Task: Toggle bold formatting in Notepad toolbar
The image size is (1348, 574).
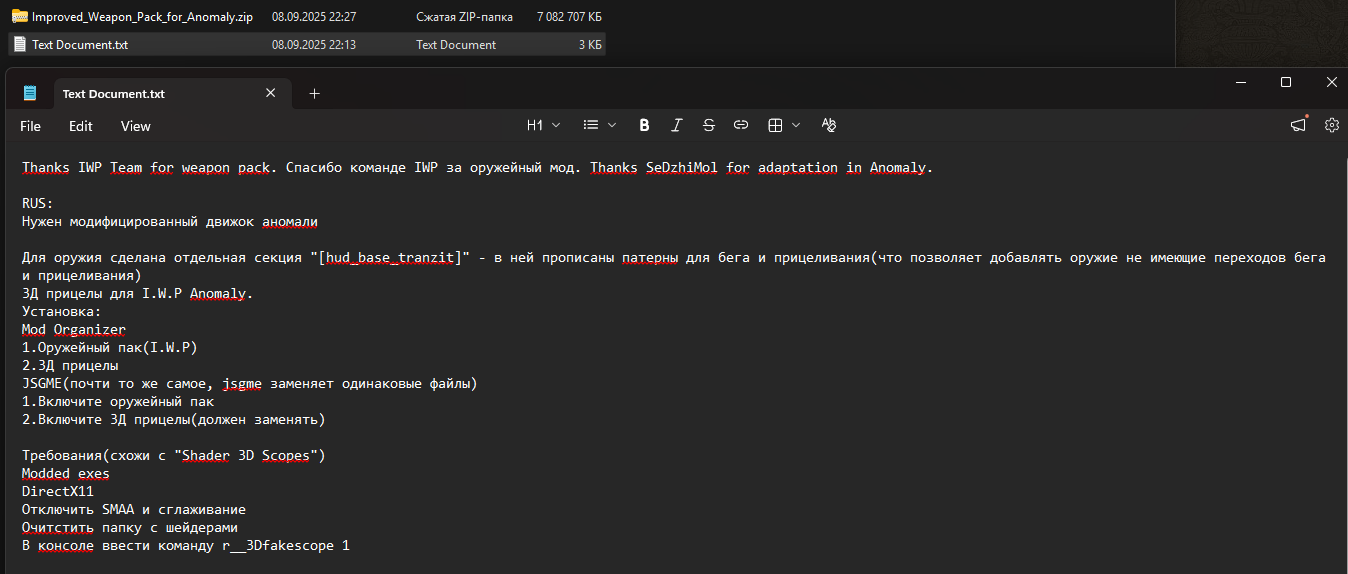Action: (x=644, y=126)
